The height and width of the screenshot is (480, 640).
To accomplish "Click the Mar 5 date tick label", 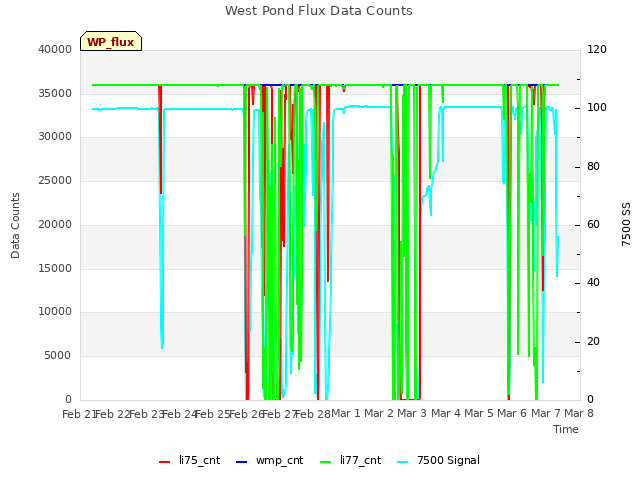I will 479,413.
